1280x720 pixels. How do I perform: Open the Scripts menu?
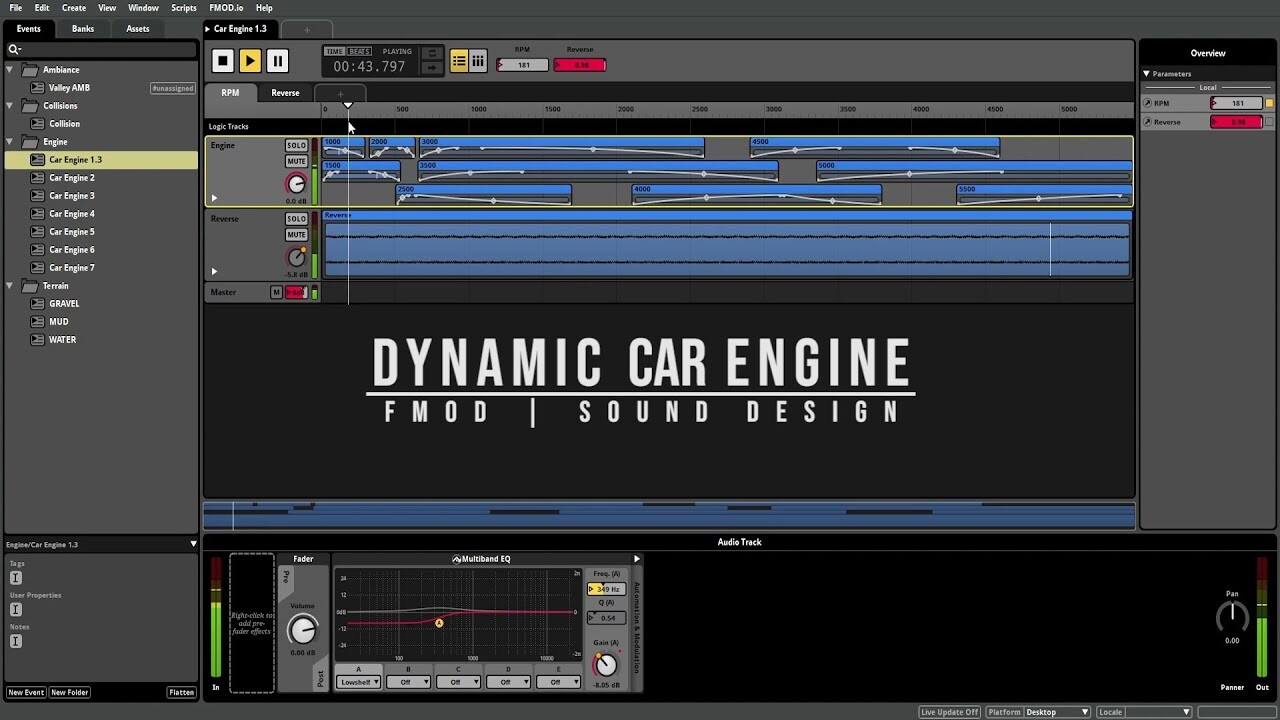click(x=183, y=7)
